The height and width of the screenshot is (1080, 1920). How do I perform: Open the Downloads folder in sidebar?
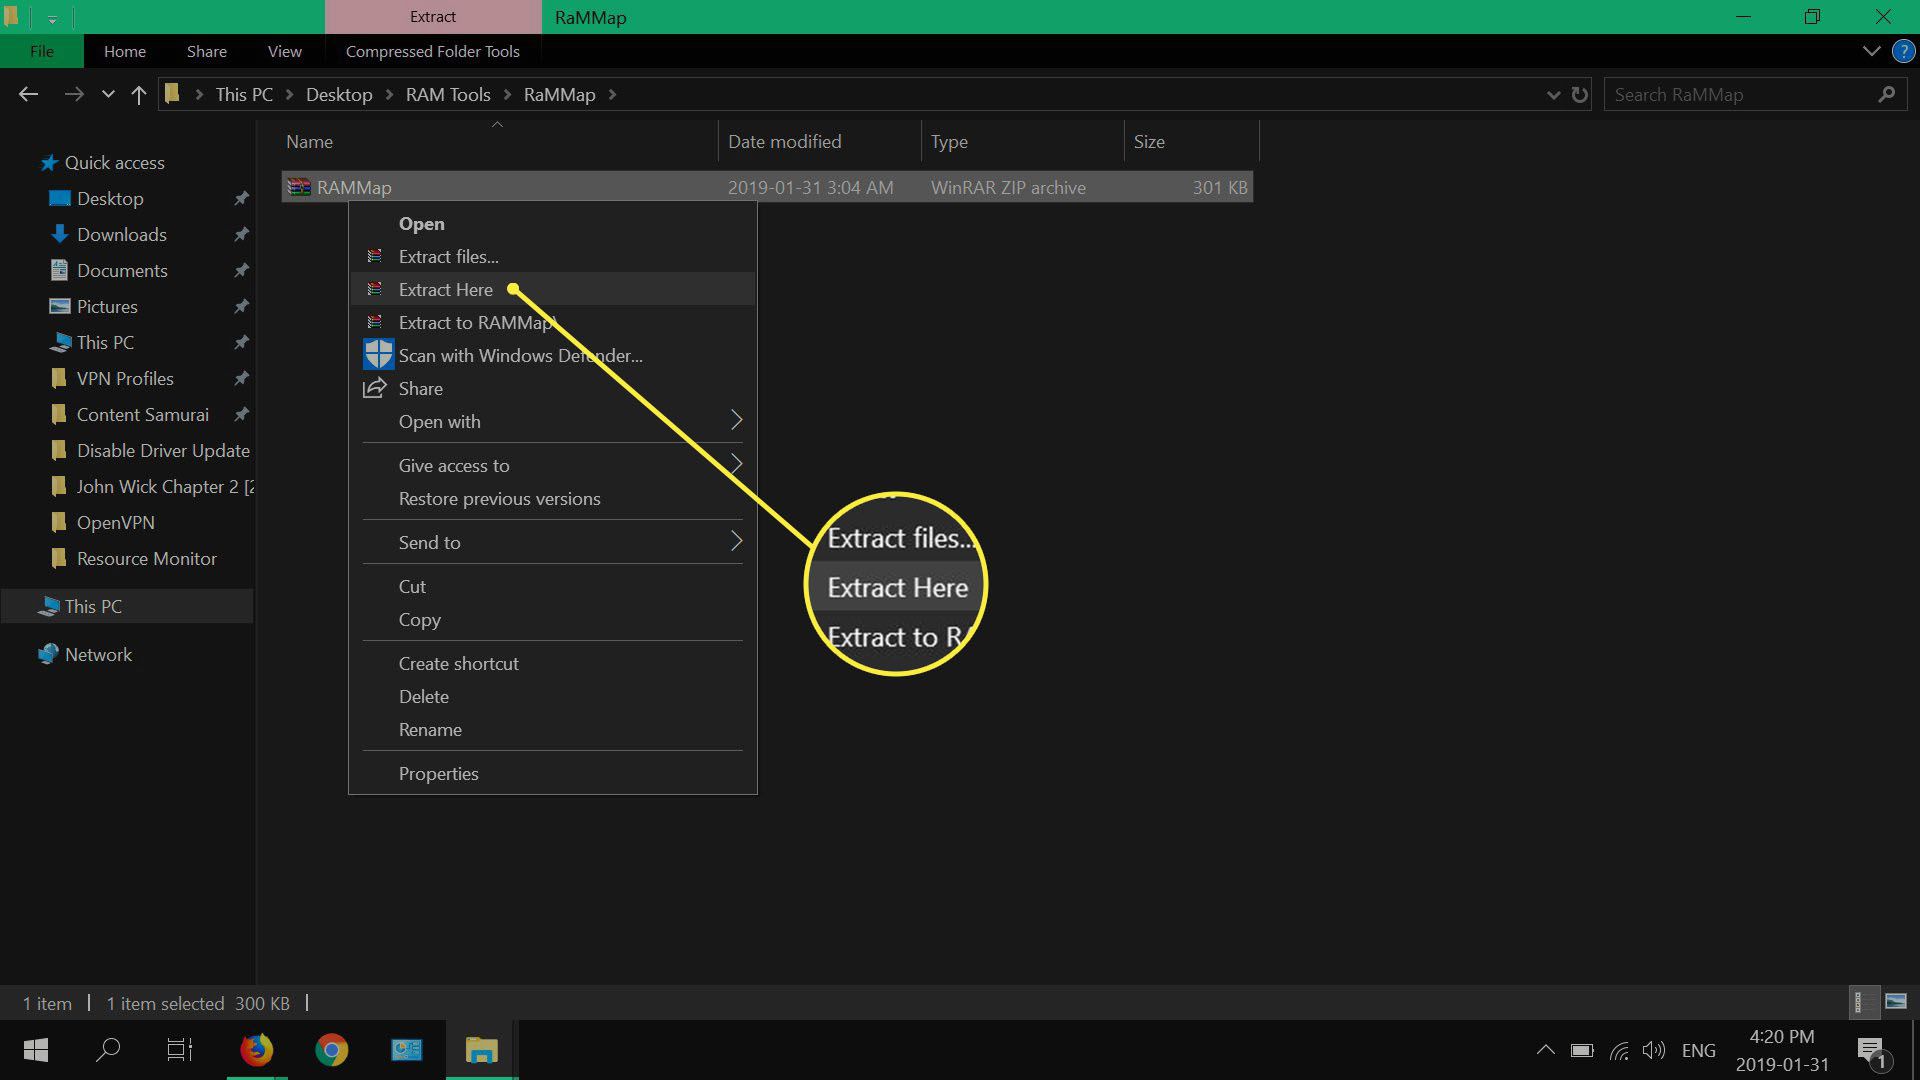pyautogui.click(x=121, y=233)
